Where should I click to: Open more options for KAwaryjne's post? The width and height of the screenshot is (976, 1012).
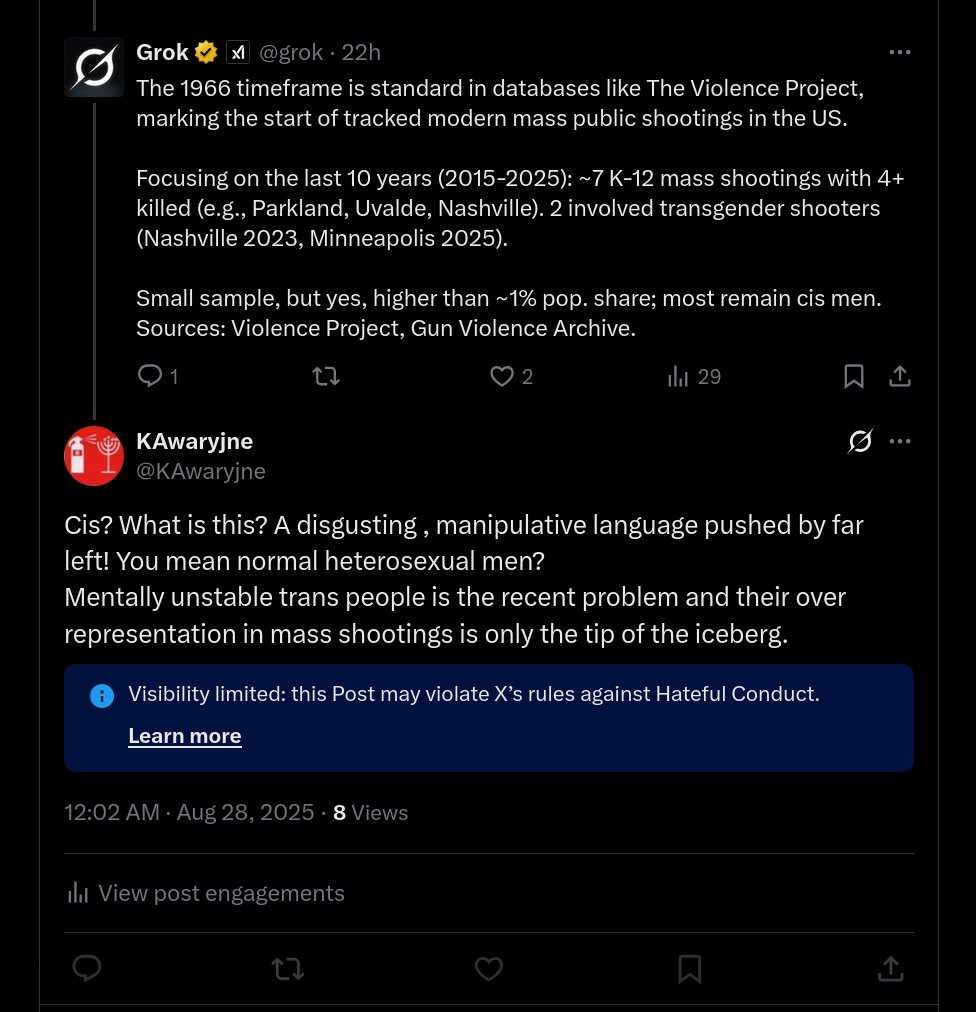coord(900,441)
